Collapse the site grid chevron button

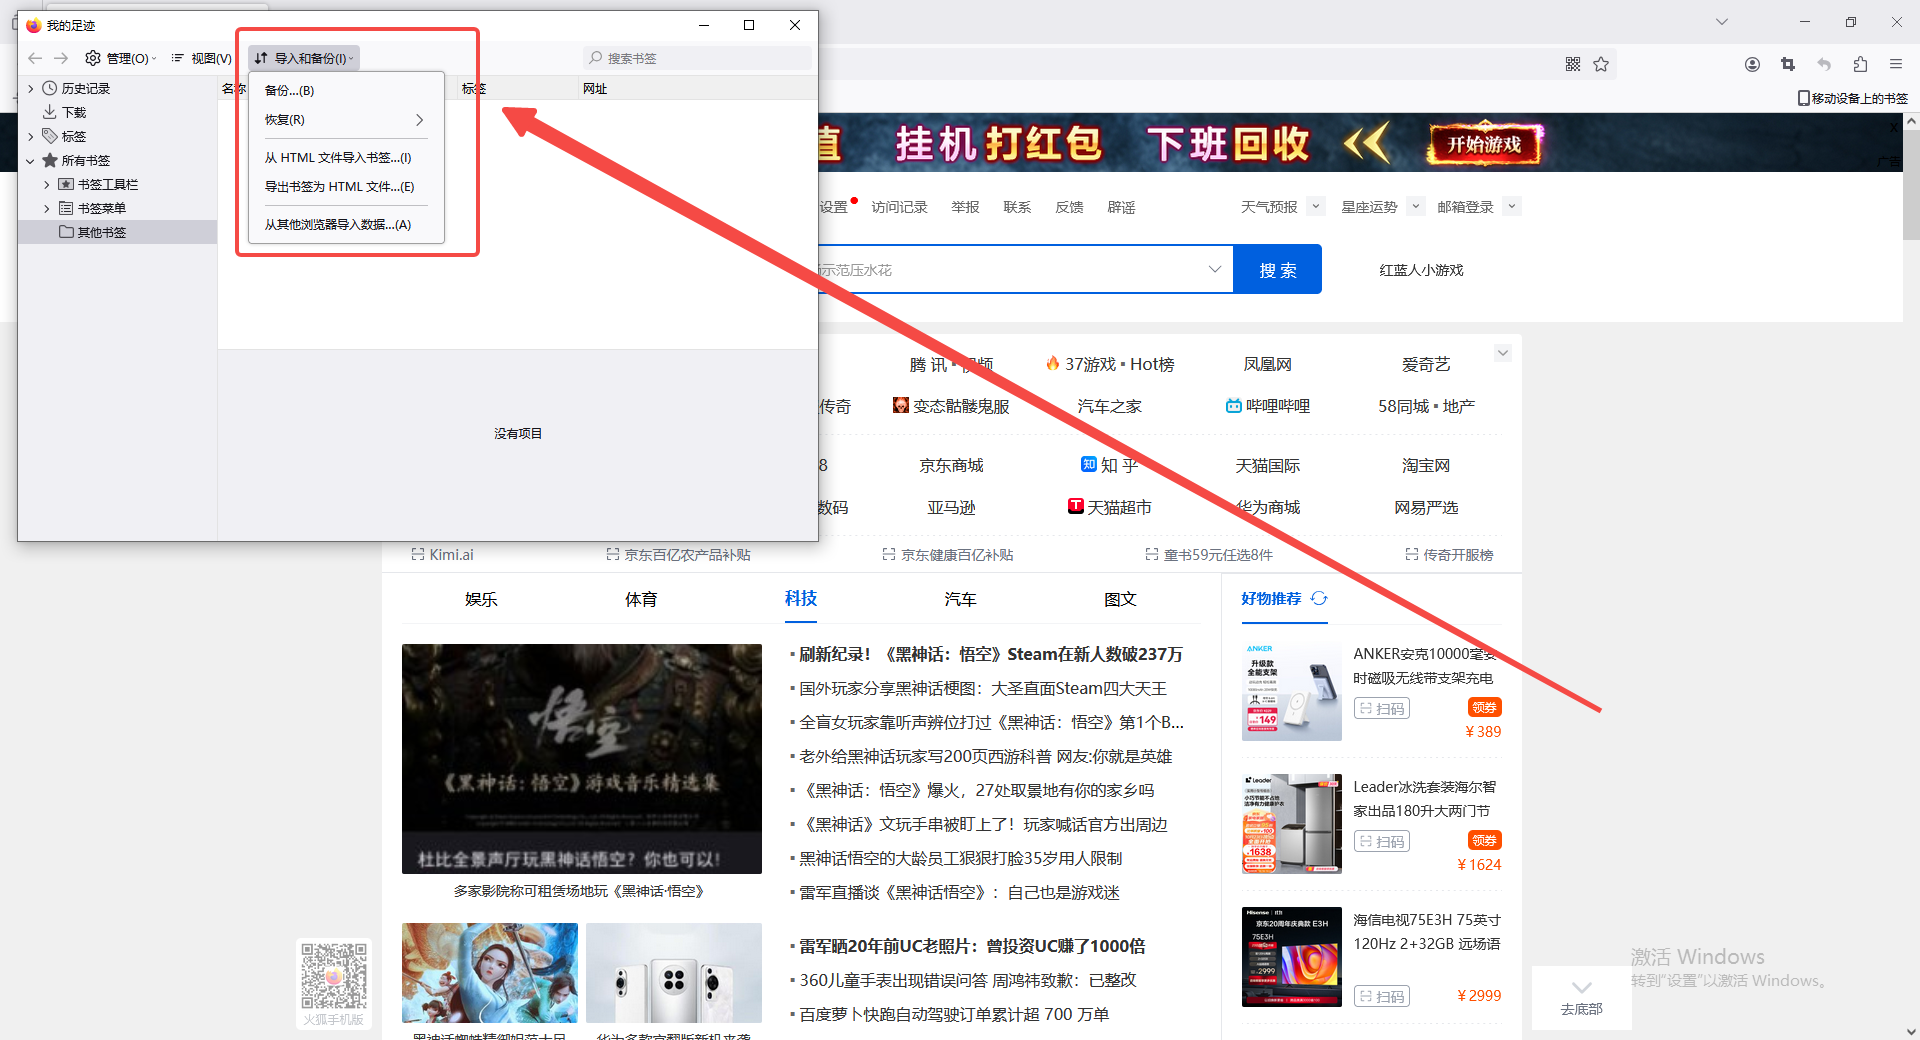tap(1502, 353)
